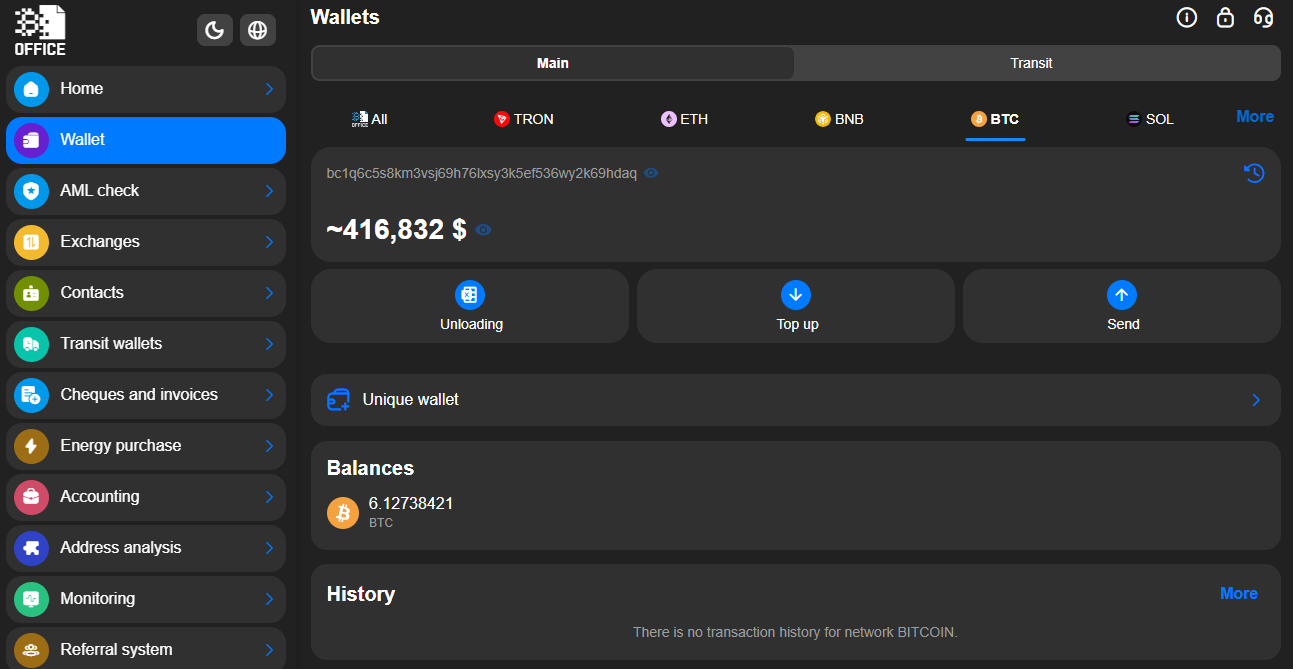Click the Send up-arrow icon

(x=1121, y=295)
